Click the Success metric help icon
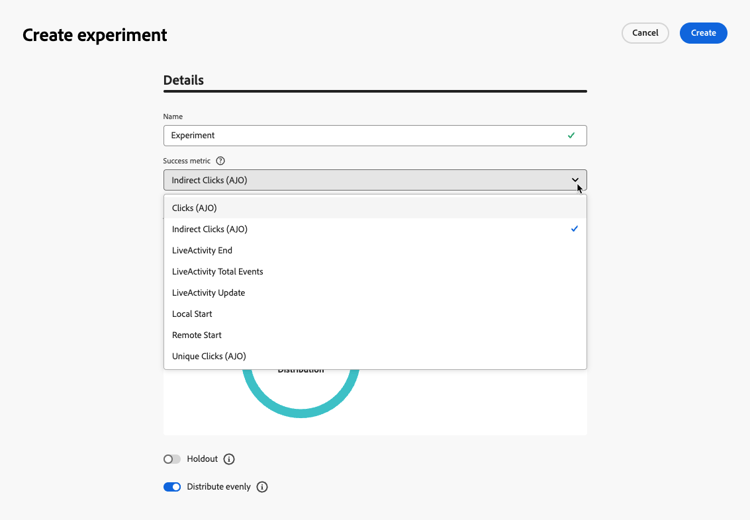Viewport: 750px width, 520px height. pos(221,161)
